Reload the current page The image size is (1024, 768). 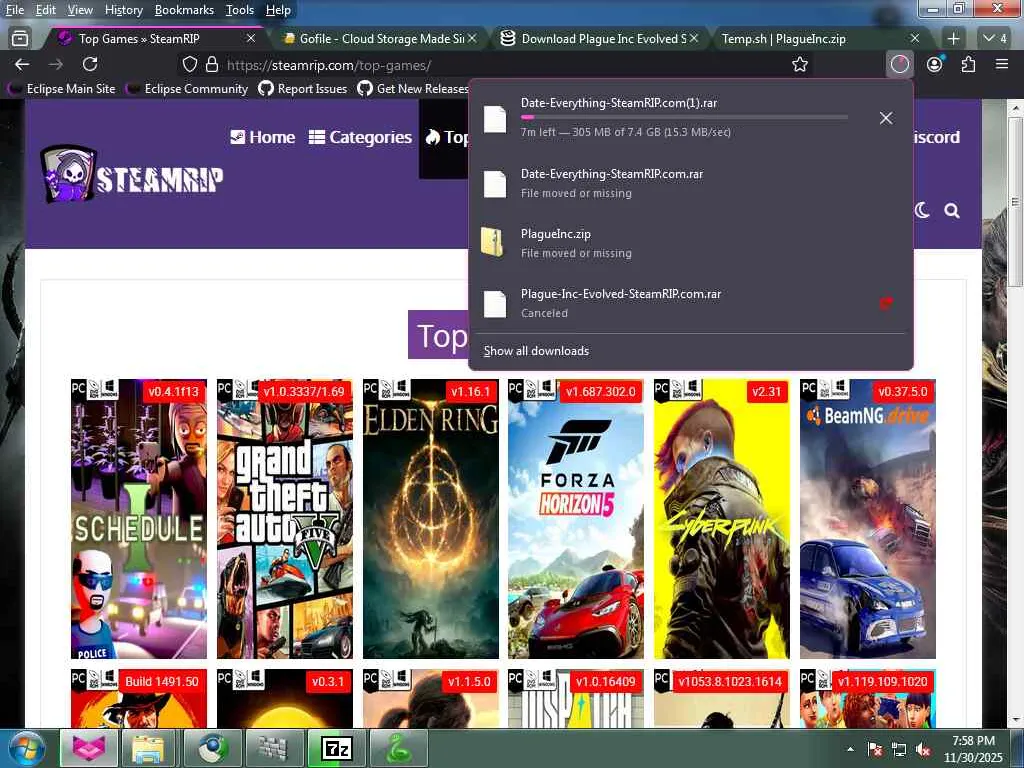pos(90,64)
